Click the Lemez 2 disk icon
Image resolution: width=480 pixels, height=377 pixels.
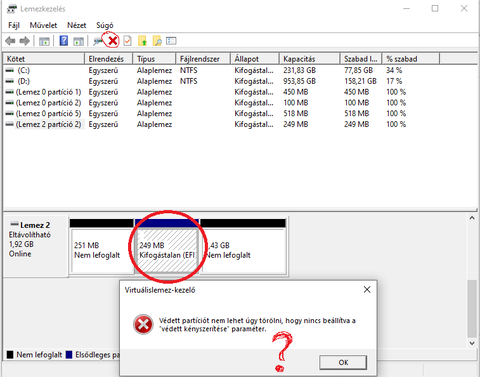[14, 224]
